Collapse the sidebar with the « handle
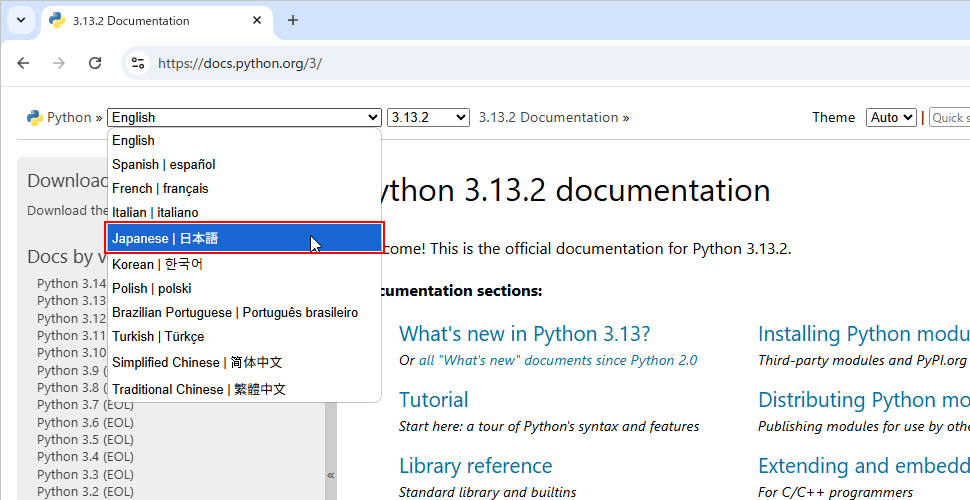 tap(330, 475)
